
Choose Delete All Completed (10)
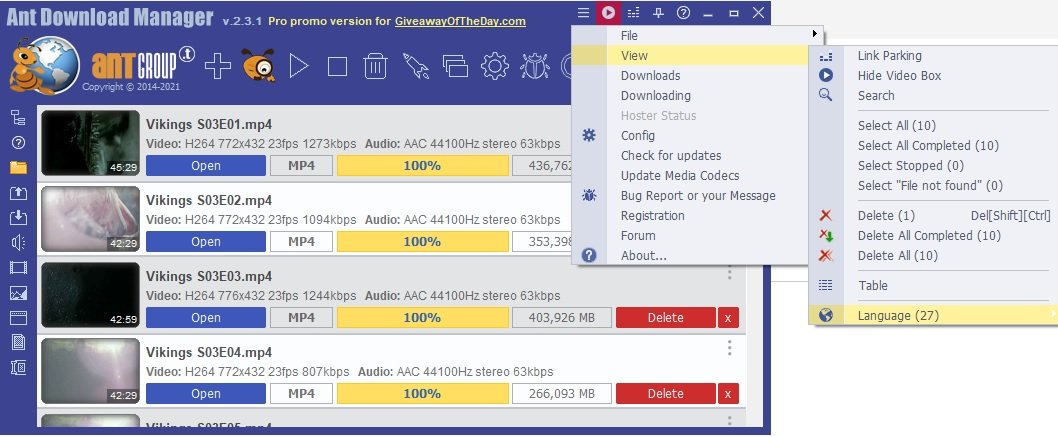(x=935, y=235)
